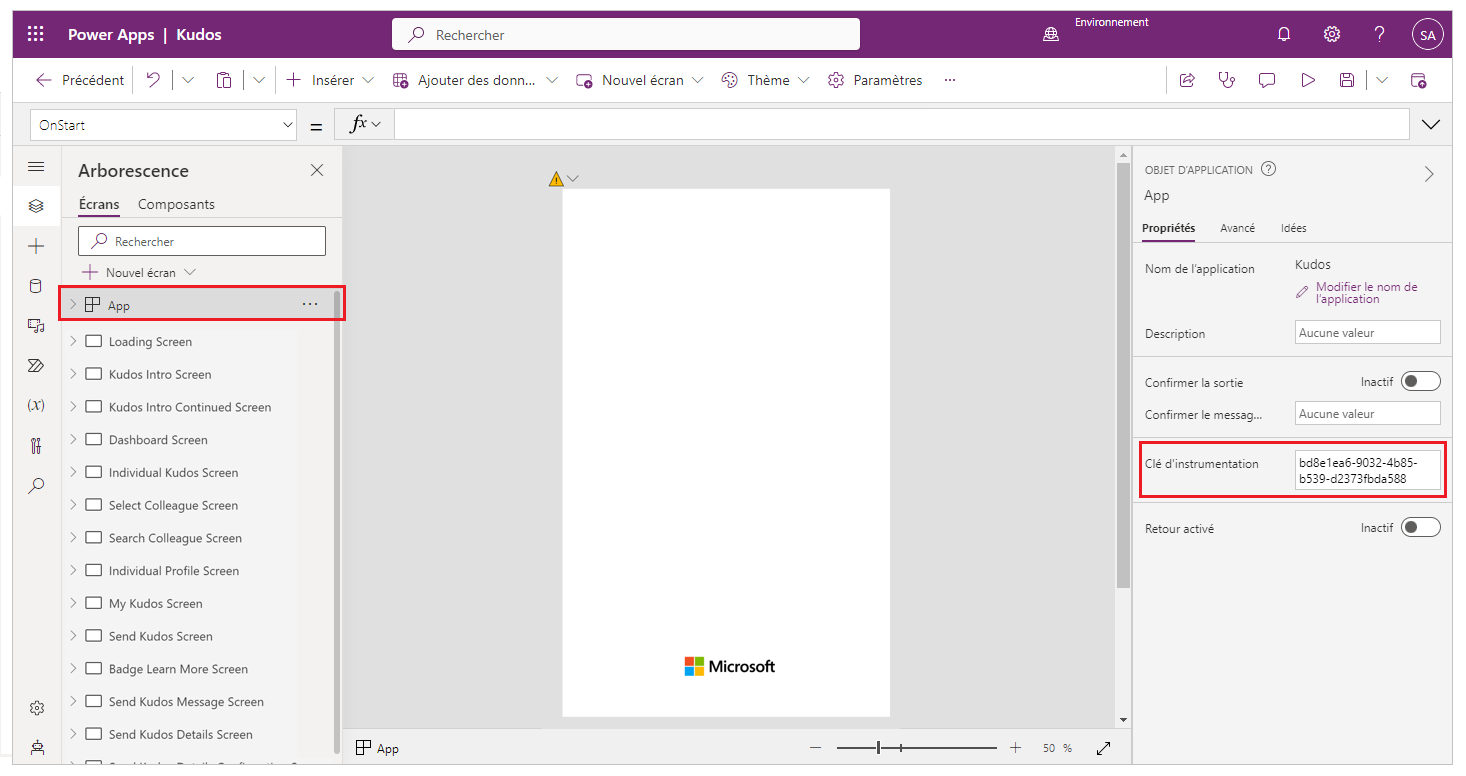Toggle the Retour activé switch
The height and width of the screenshot is (776, 1466).
tap(1420, 527)
